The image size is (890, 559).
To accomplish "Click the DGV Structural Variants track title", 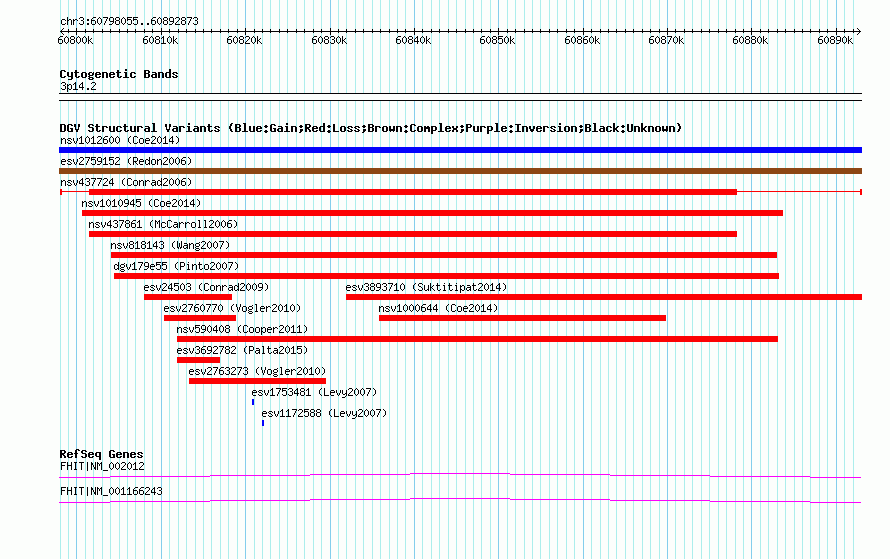I will pyautogui.click(x=371, y=128).
